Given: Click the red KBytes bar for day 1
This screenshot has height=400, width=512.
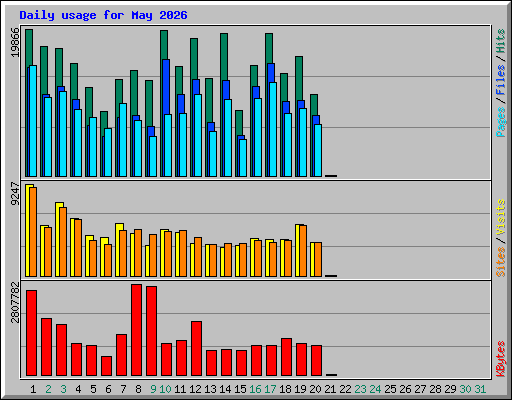Looking at the screenshot, I should coord(31,333).
